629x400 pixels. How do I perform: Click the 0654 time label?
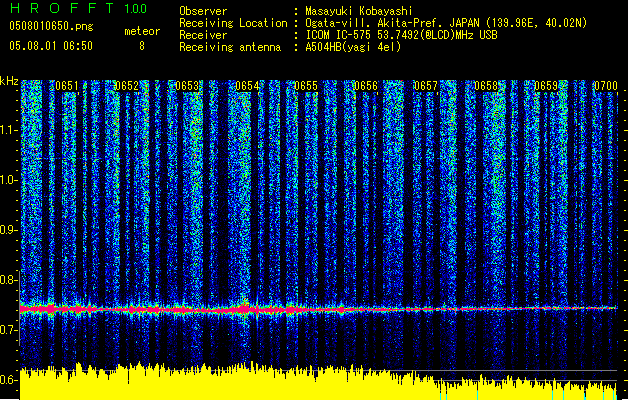(247, 87)
